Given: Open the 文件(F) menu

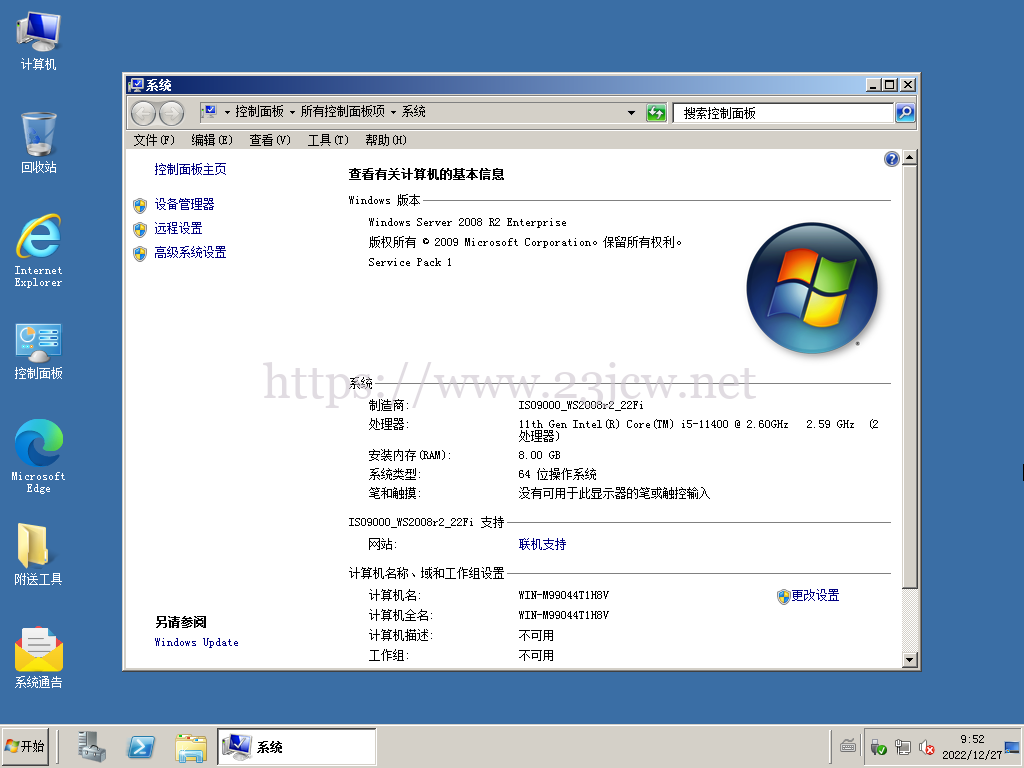Looking at the screenshot, I should (x=154, y=140).
